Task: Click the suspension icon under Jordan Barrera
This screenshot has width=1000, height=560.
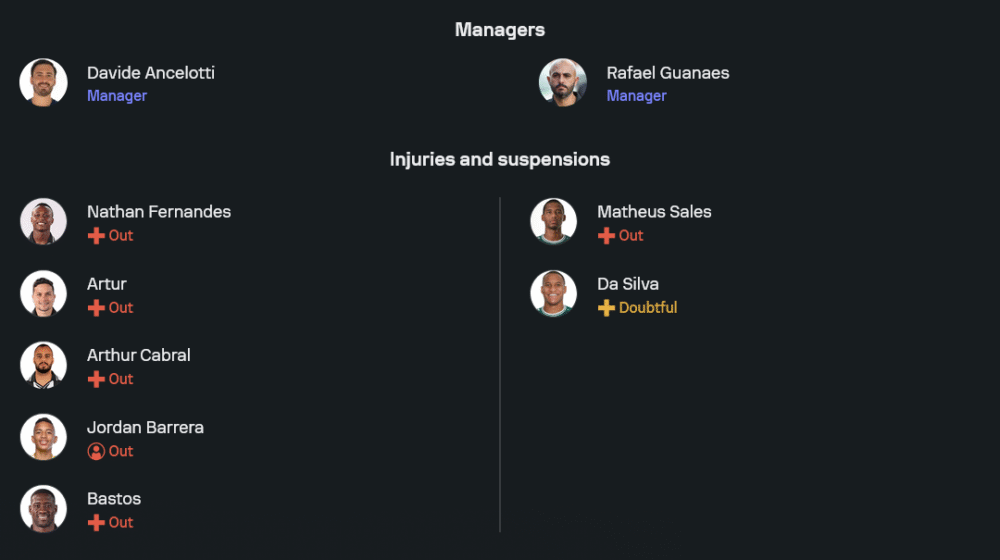Action: pyautogui.click(x=96, y=451)
